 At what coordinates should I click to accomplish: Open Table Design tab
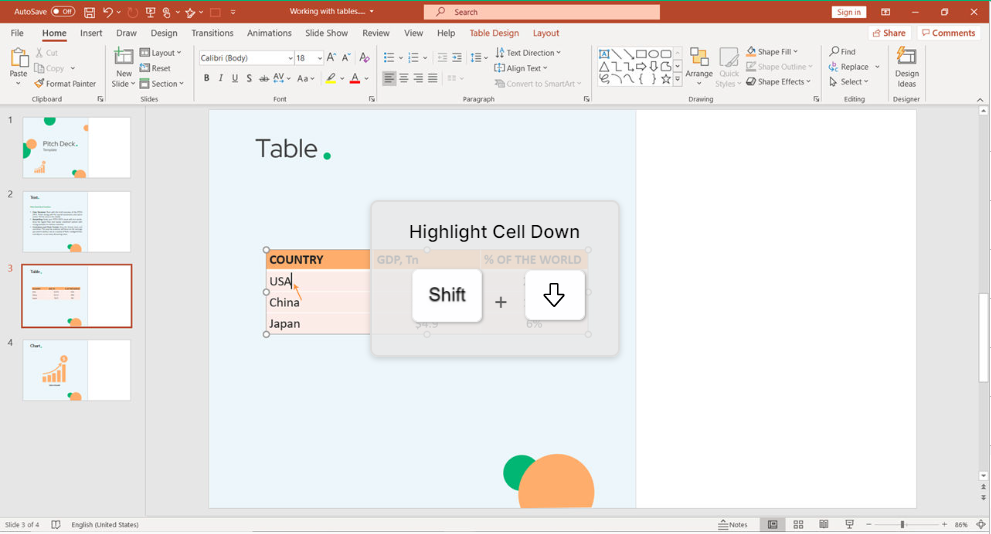494,33
